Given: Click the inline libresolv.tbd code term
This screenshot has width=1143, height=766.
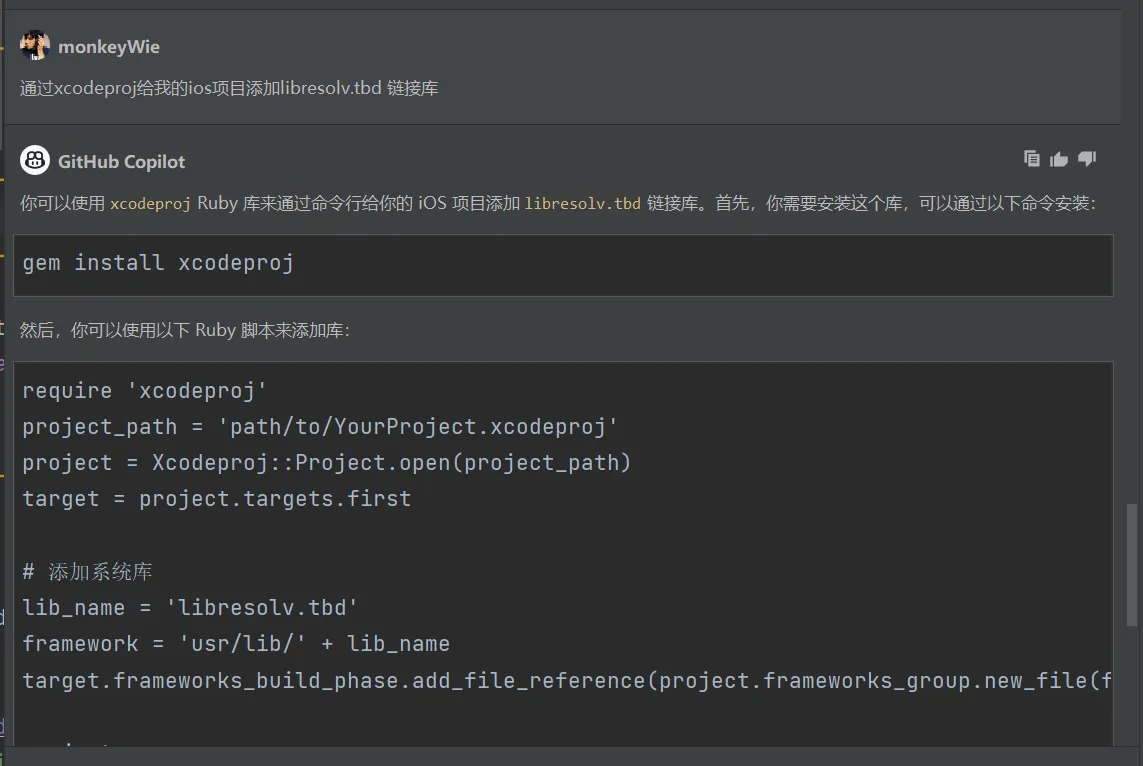Looking at the screenshot, I should click(x=582, y=204).
